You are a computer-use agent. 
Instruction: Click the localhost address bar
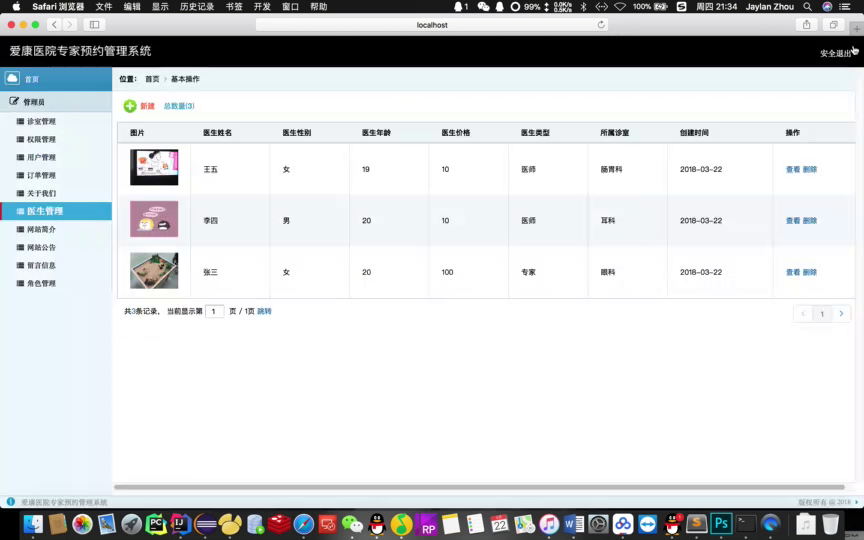[x=432, y=25]
